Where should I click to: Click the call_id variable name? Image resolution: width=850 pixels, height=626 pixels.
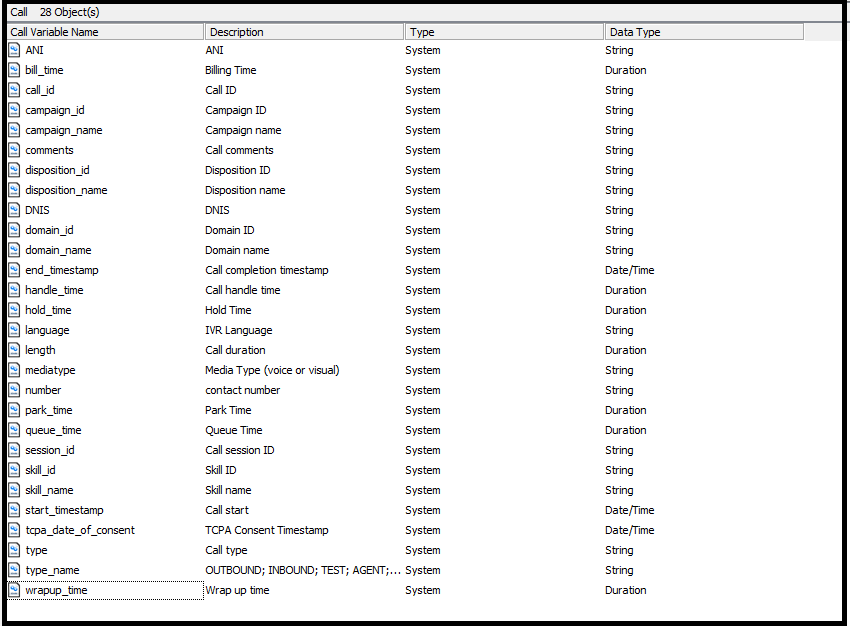(40, 91)
